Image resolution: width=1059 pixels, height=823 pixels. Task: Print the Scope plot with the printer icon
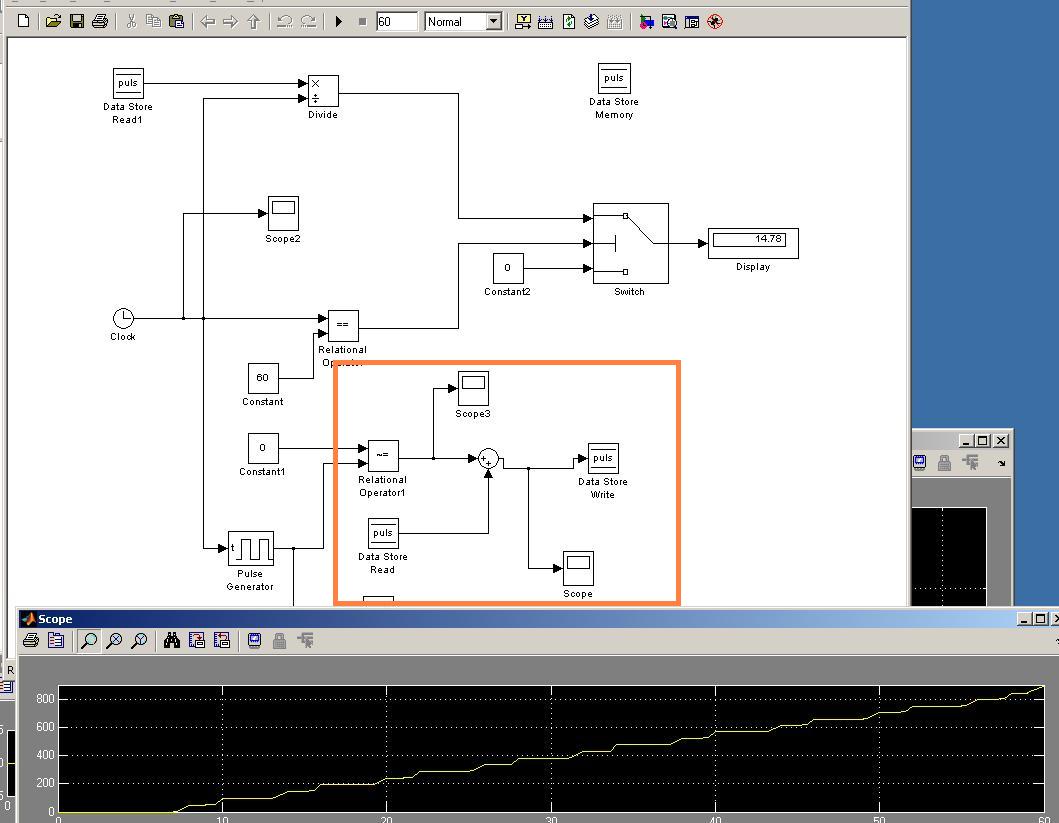point(31,640)
